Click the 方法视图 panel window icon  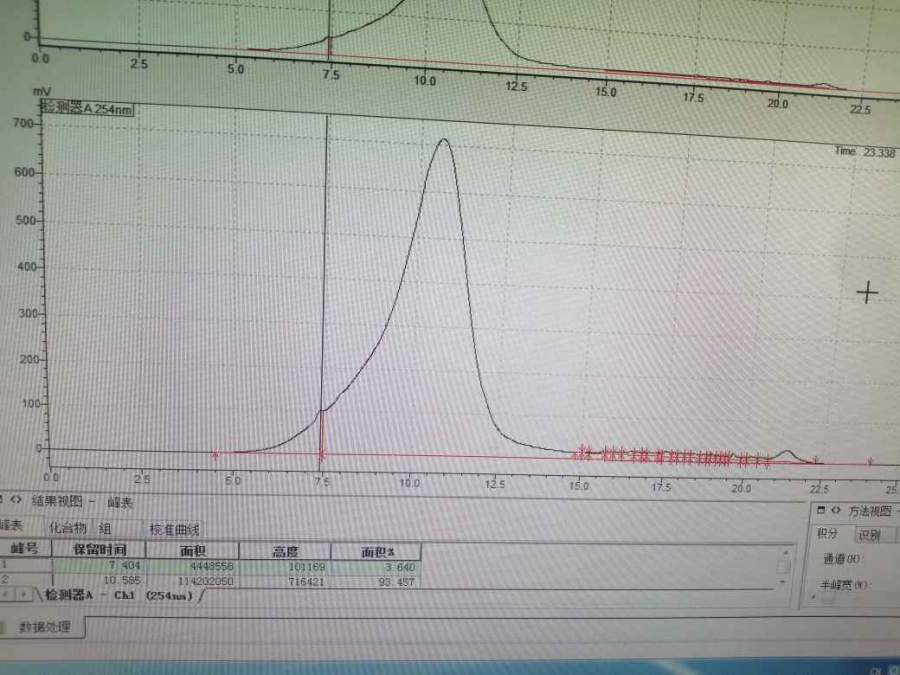(x=821, y=510)
